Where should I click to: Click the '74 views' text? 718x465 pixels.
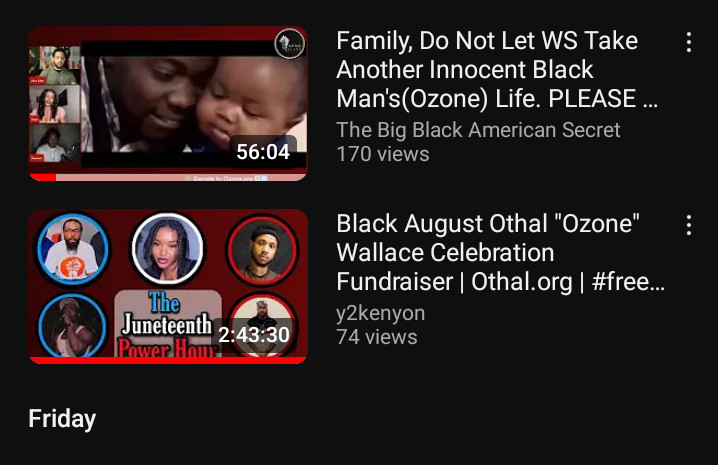click(377, 337)
